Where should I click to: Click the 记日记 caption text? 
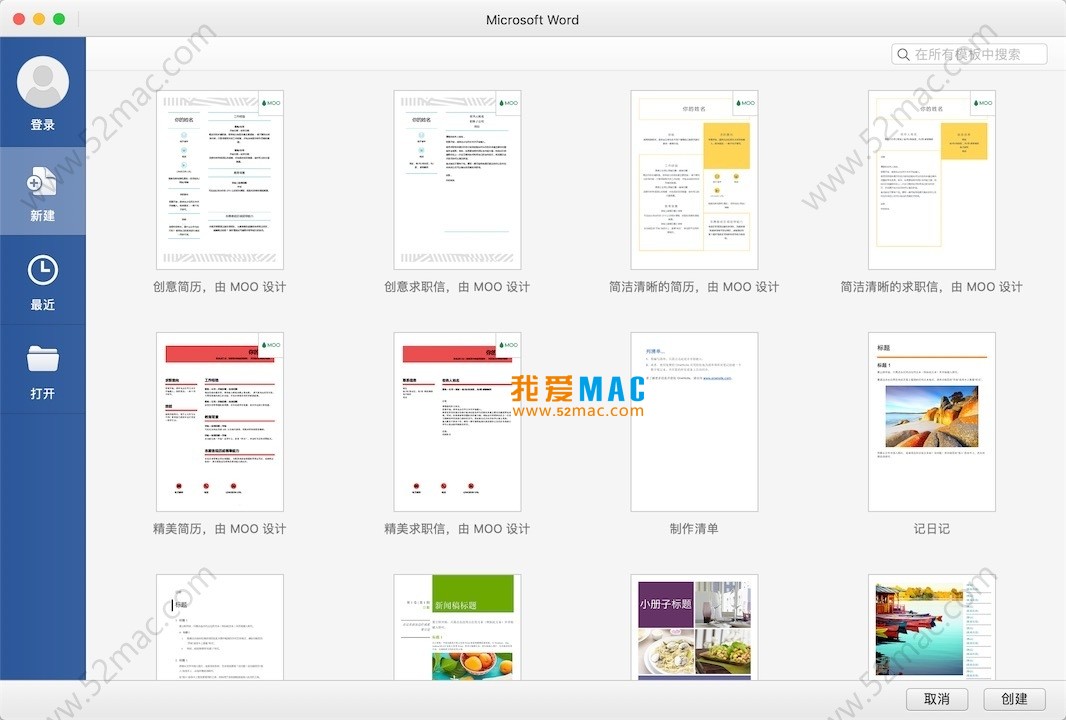coord(931,528)
